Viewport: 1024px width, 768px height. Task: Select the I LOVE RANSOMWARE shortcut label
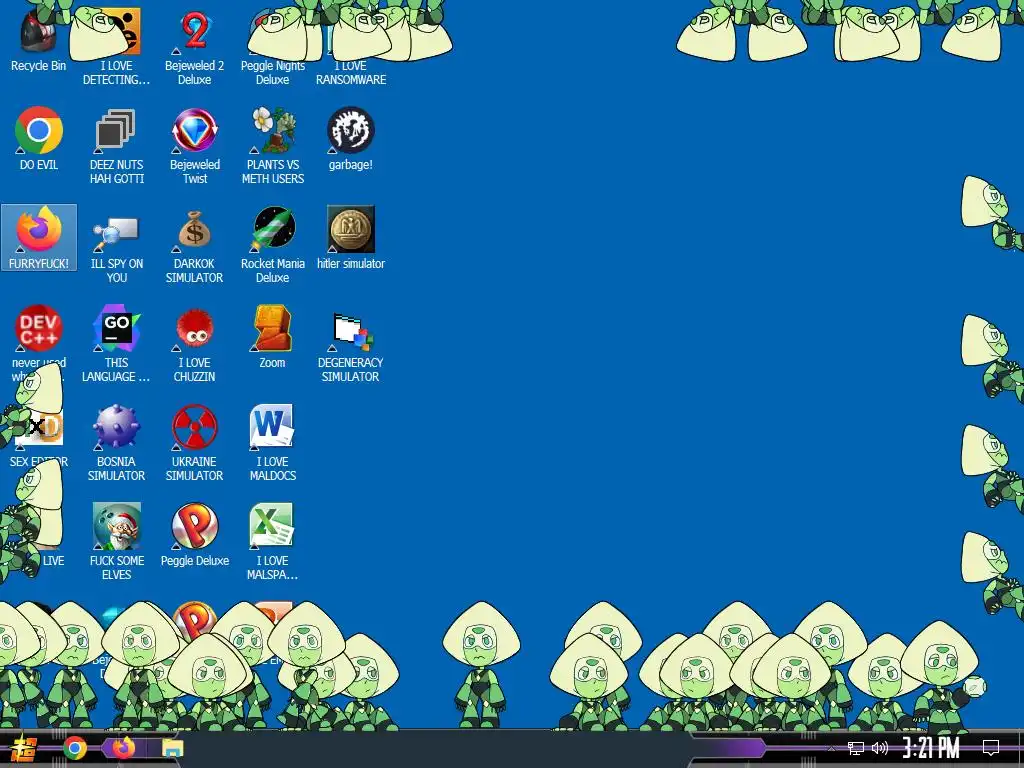click(351, 72)
